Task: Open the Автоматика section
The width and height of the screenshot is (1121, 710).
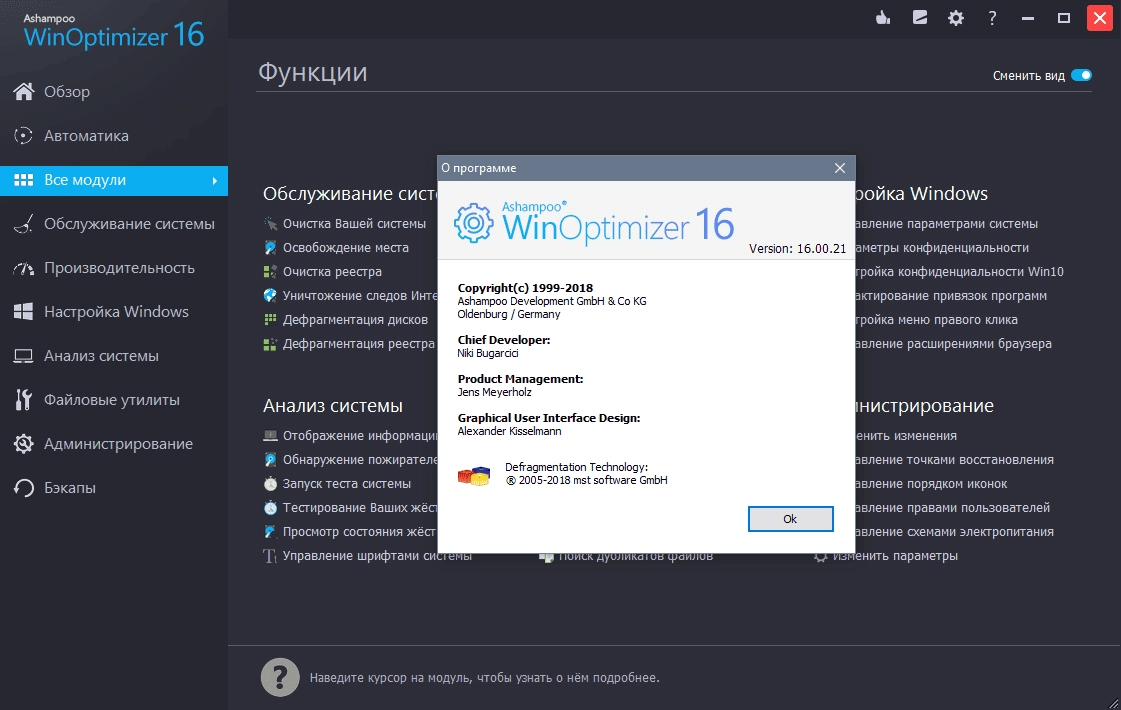Action: (114, 136)
